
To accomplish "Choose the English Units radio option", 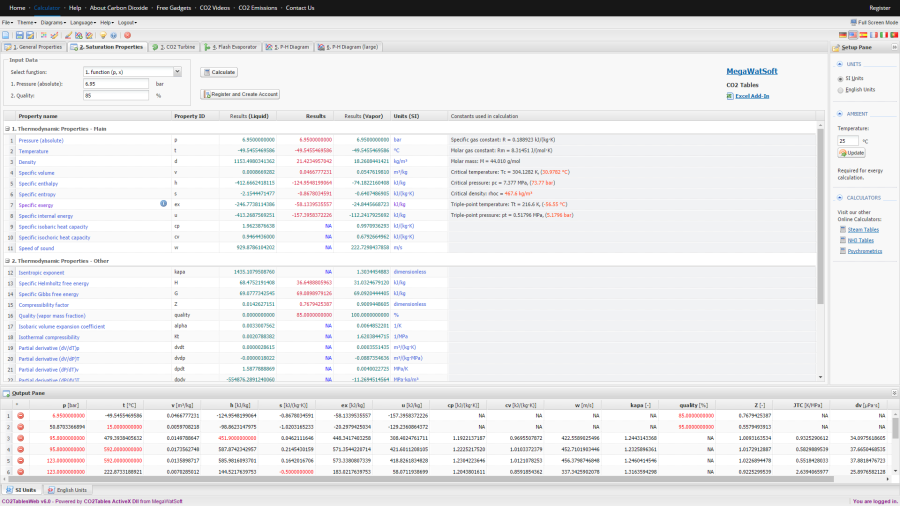I will pyautogui.click(x=839, y=89).
